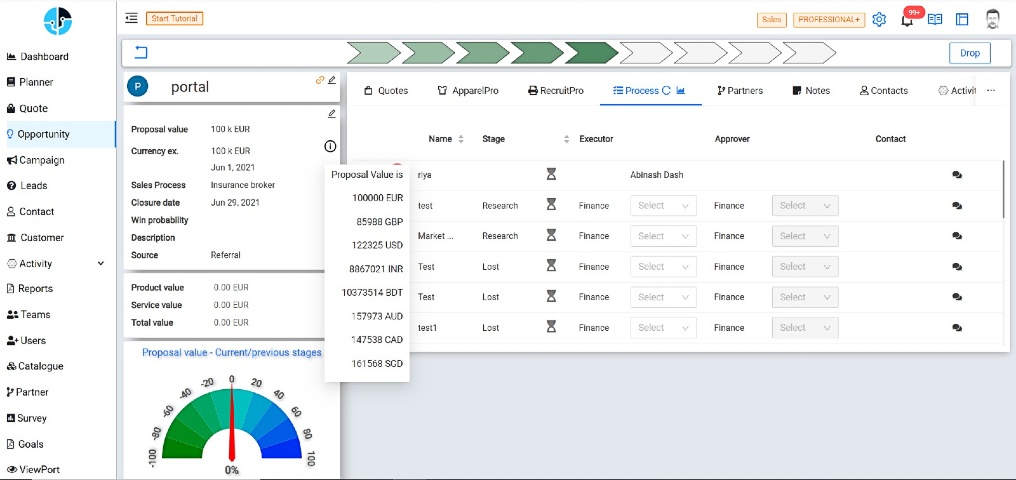
Task: Open notifications bell with 99+ badge
Action: 907,19
